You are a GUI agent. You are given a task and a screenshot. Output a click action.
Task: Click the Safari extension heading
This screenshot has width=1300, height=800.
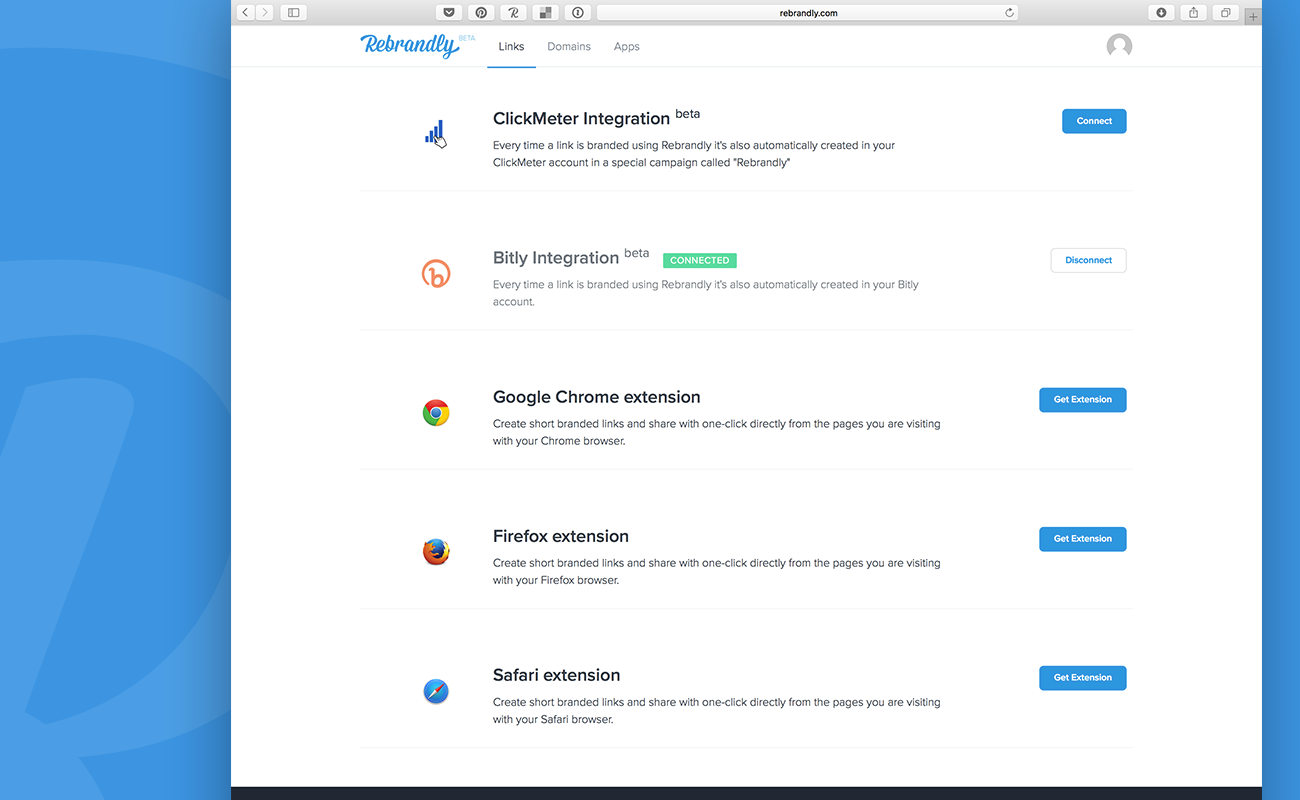pyautogui.click(x=557, y=675)
